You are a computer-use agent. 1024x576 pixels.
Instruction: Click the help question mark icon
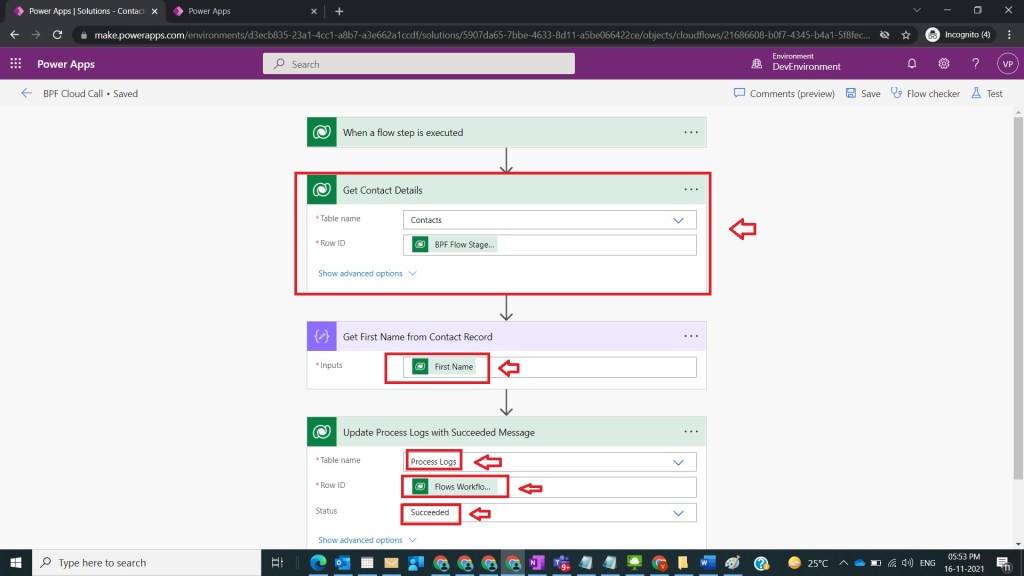tap(975, 64)
